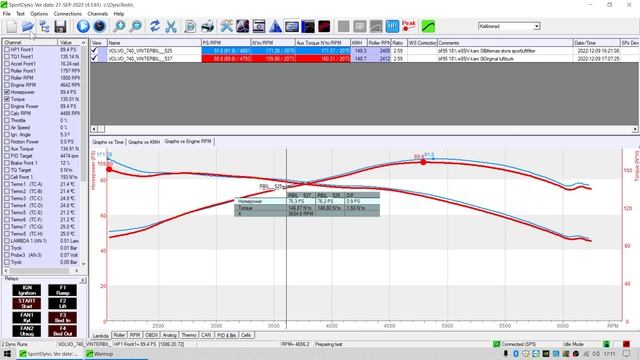Enable the Engine RPM channel checkbox

pyautogui.click(x=7, y=85)
